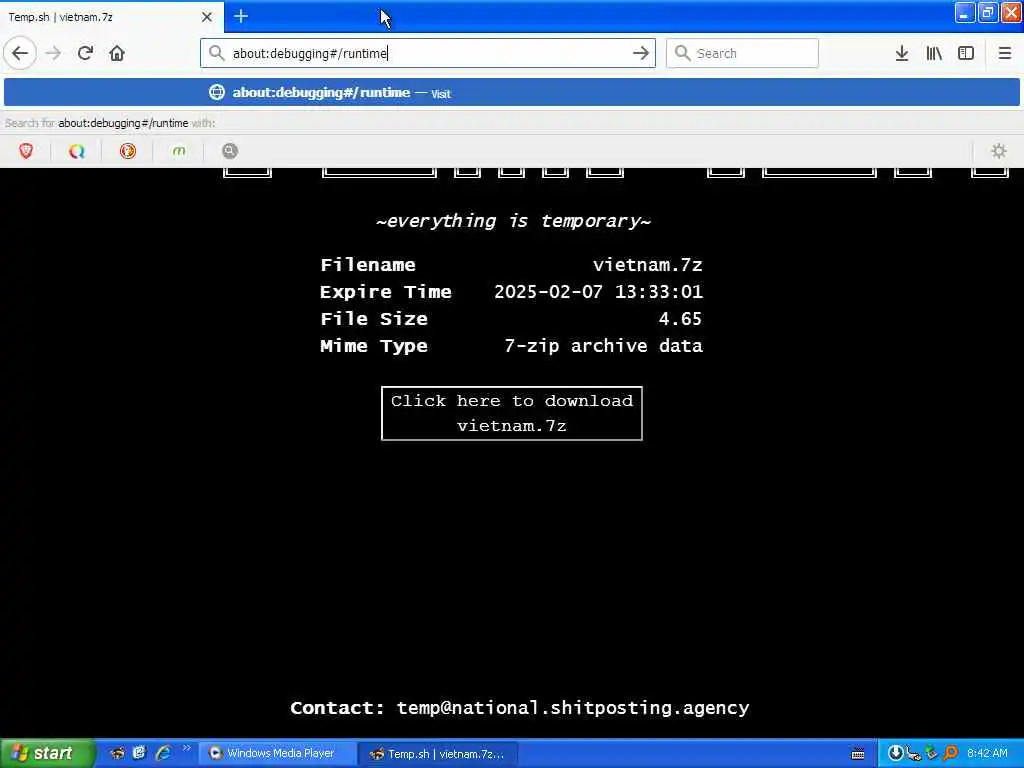Screen dimensions: 1024x768
Task: Reload the current page
Action: (85, 53)
